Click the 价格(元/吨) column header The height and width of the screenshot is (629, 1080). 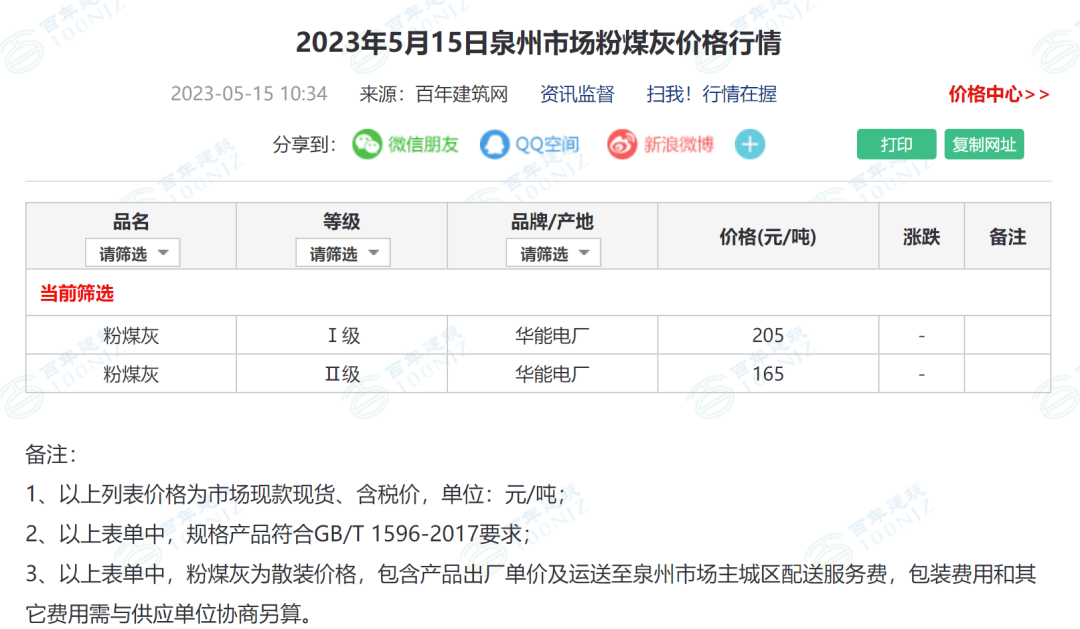pyautogui.click(x=768, y=237)
